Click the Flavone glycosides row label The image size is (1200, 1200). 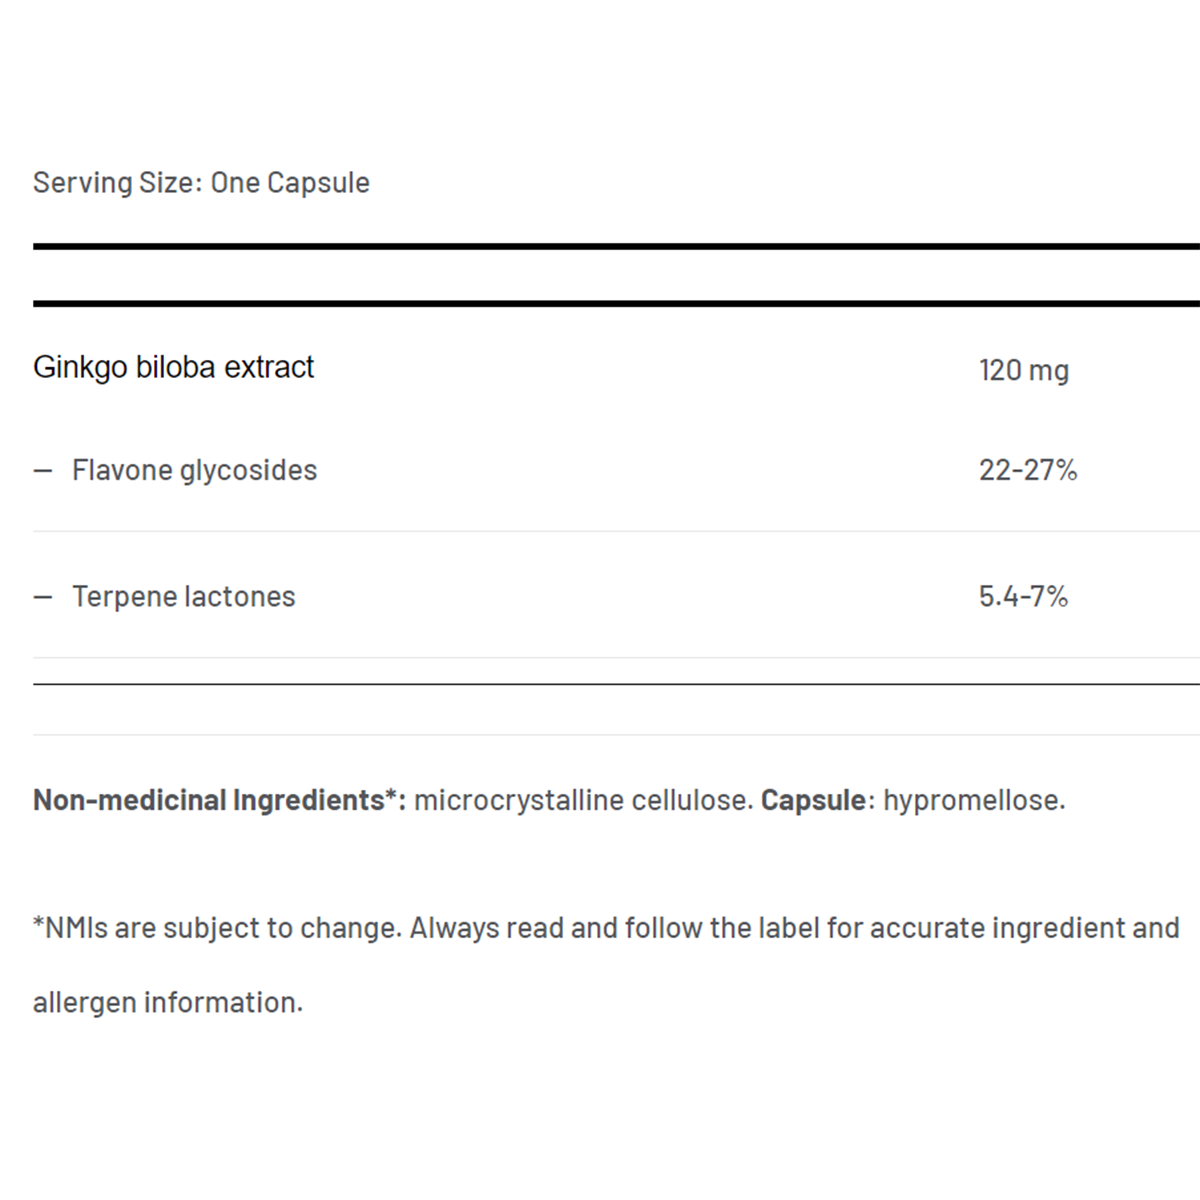coord(194,470)
